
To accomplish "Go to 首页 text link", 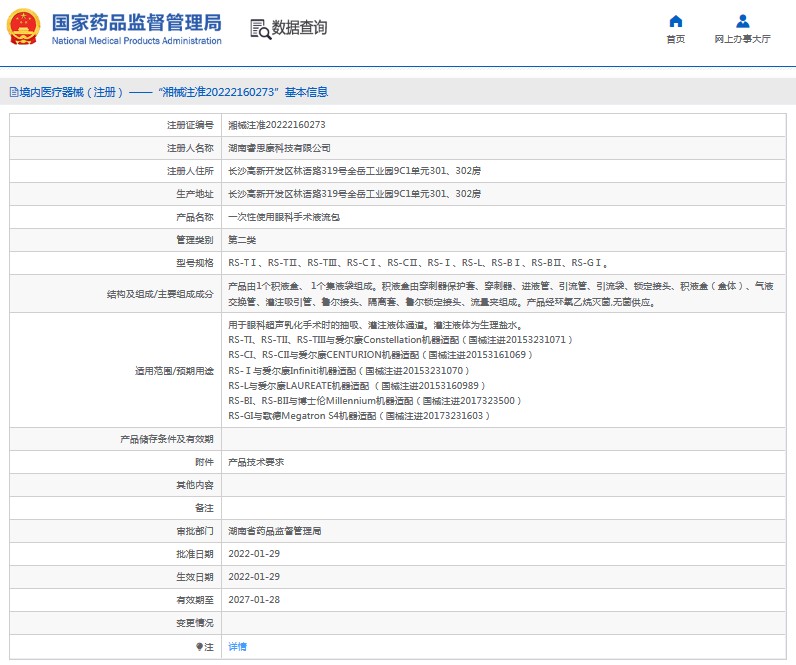I will (x=676, y=40).
